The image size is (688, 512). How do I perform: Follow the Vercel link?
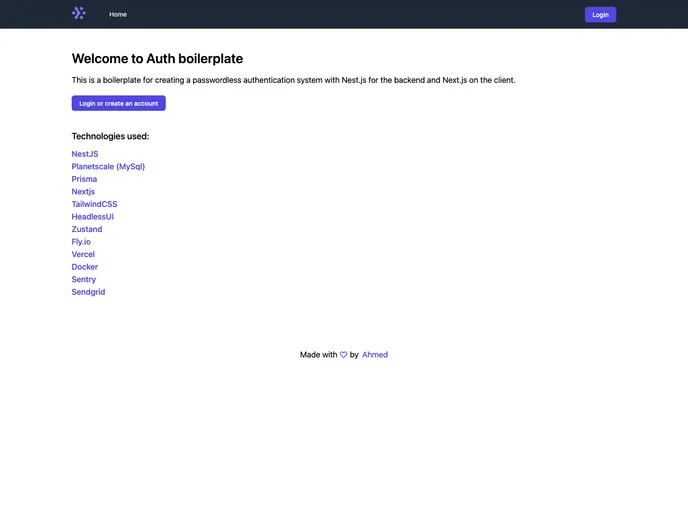83,255
